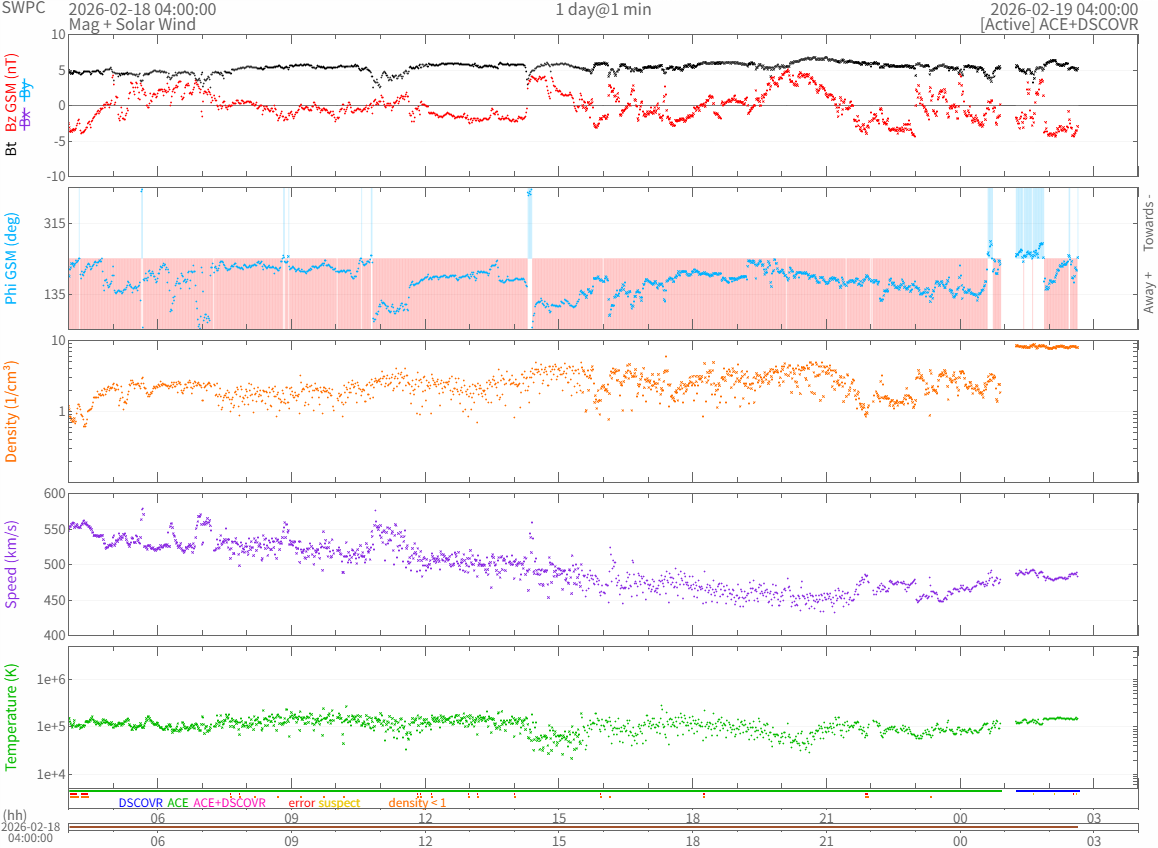Click the brown time range bar at bottom
Image resolution: width=1158 pixels, height=848 pixels.
click(573, 827)
